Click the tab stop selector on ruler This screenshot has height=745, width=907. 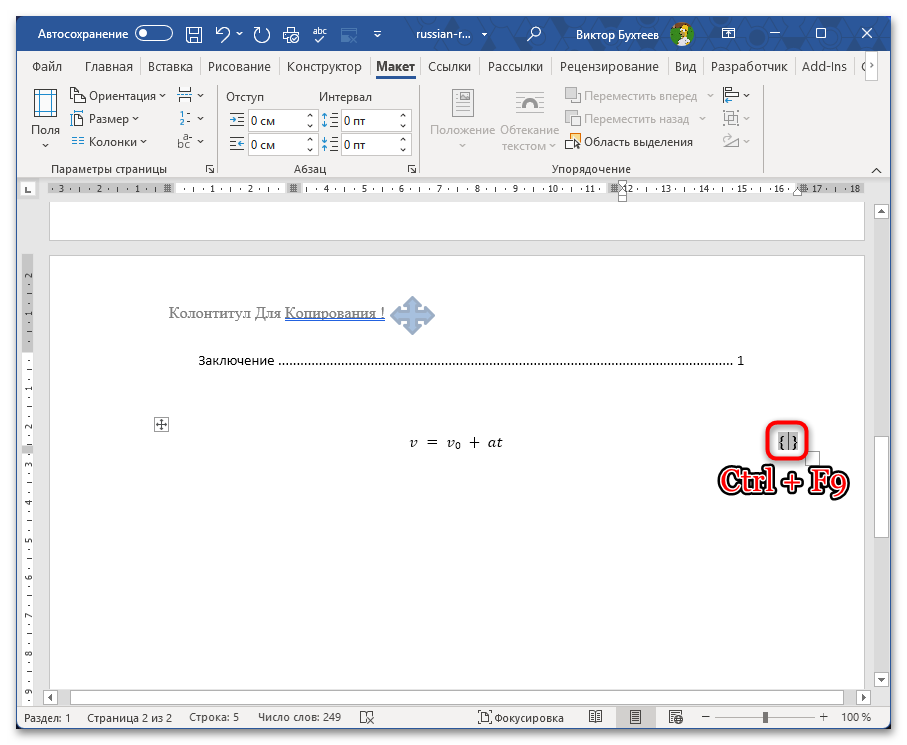coord(28,189)
